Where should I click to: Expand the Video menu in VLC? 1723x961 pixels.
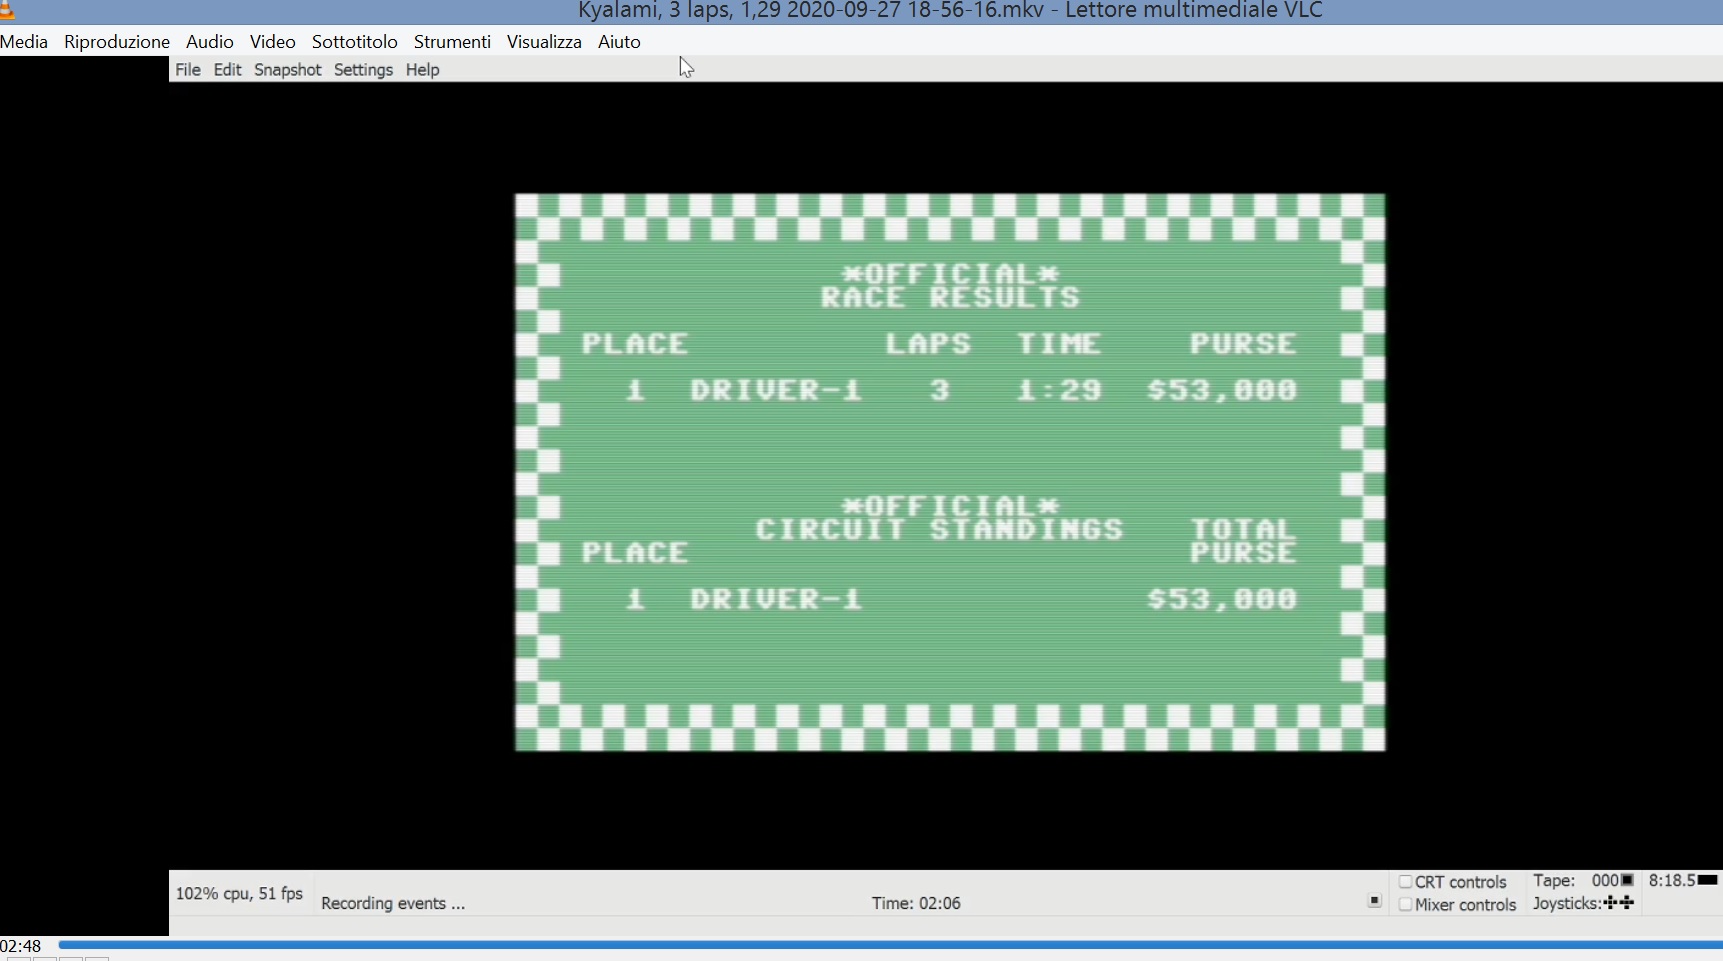click(x=272, y=42)
